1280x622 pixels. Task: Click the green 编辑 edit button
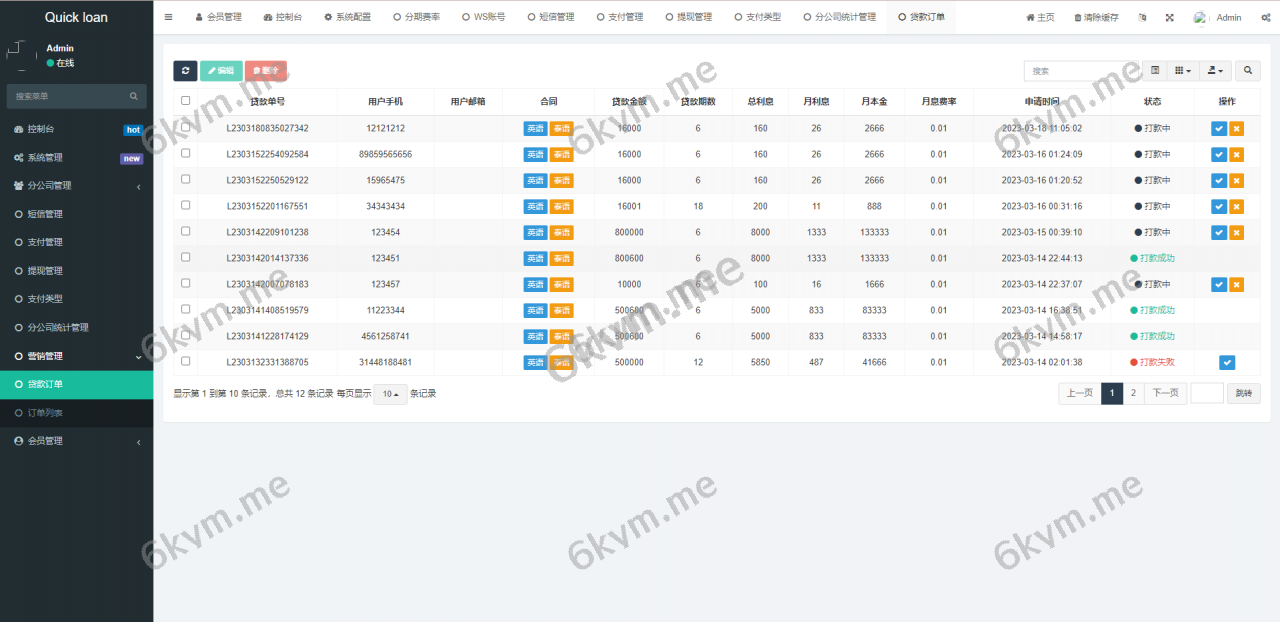[221, 70]
